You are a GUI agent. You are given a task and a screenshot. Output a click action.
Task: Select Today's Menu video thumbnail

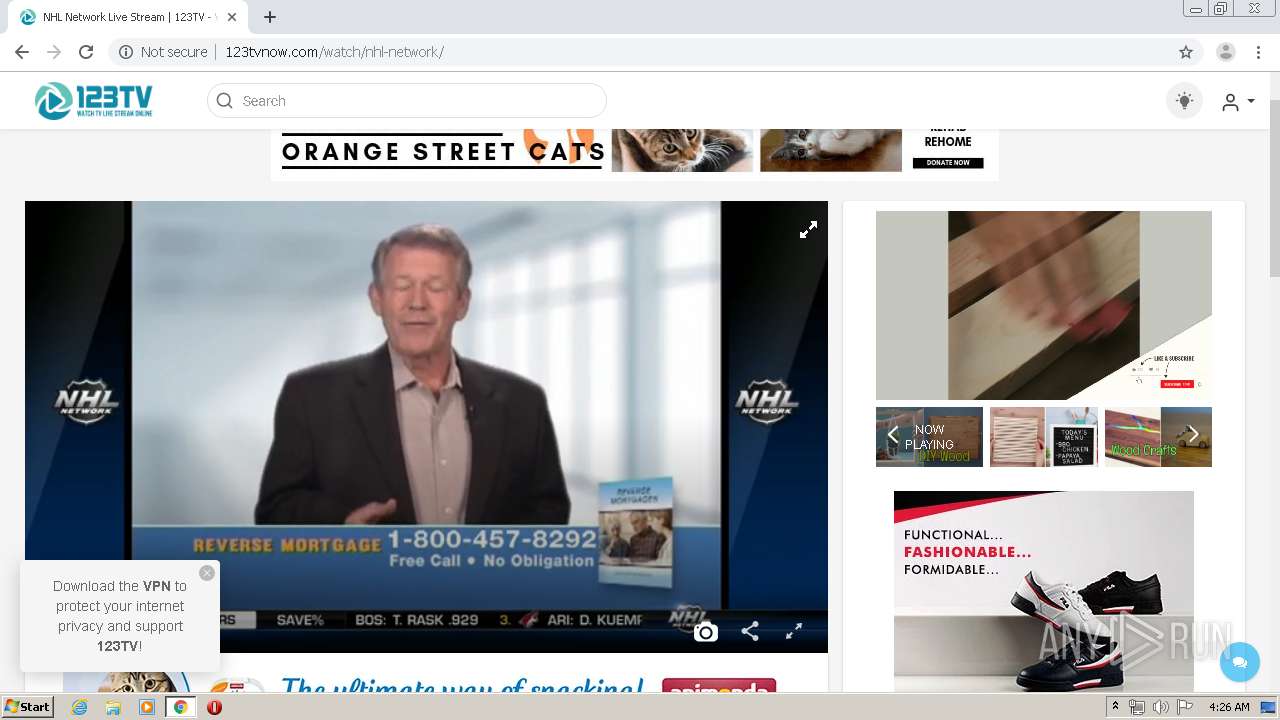1044,437
